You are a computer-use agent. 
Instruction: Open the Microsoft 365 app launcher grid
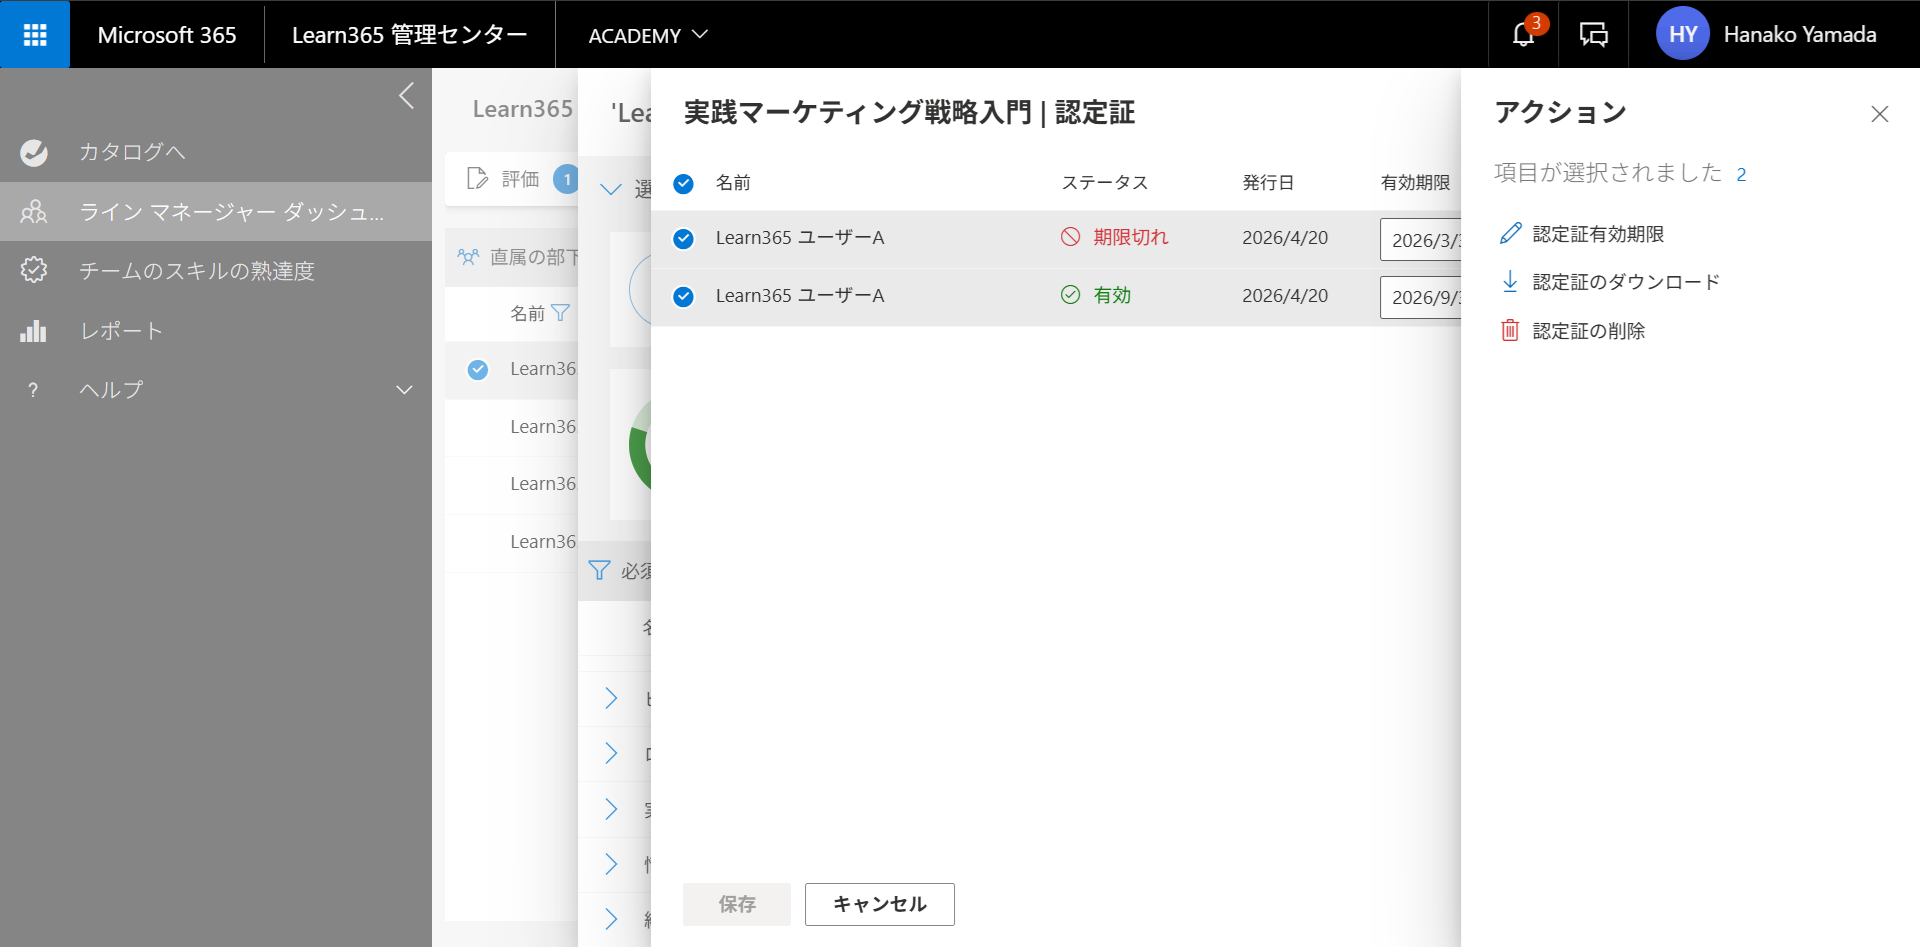tap(35, 35)
